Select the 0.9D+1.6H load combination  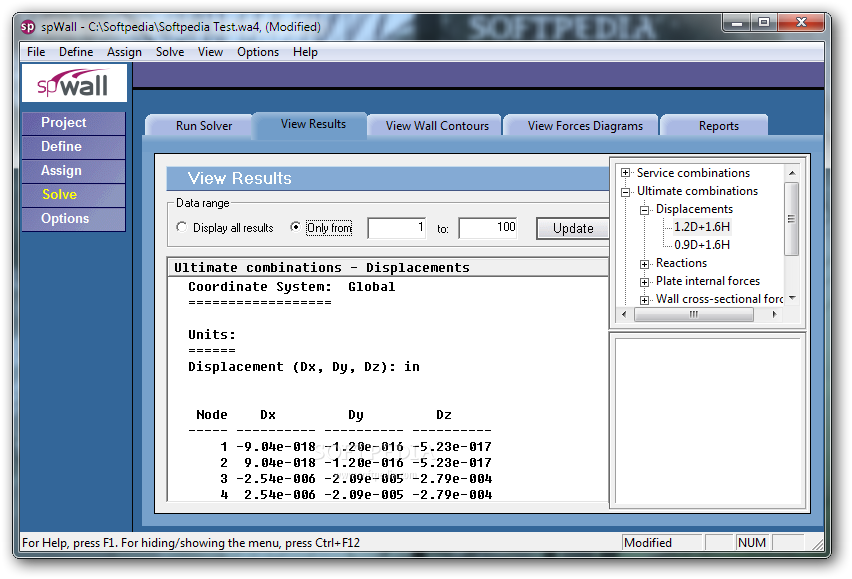701,245
